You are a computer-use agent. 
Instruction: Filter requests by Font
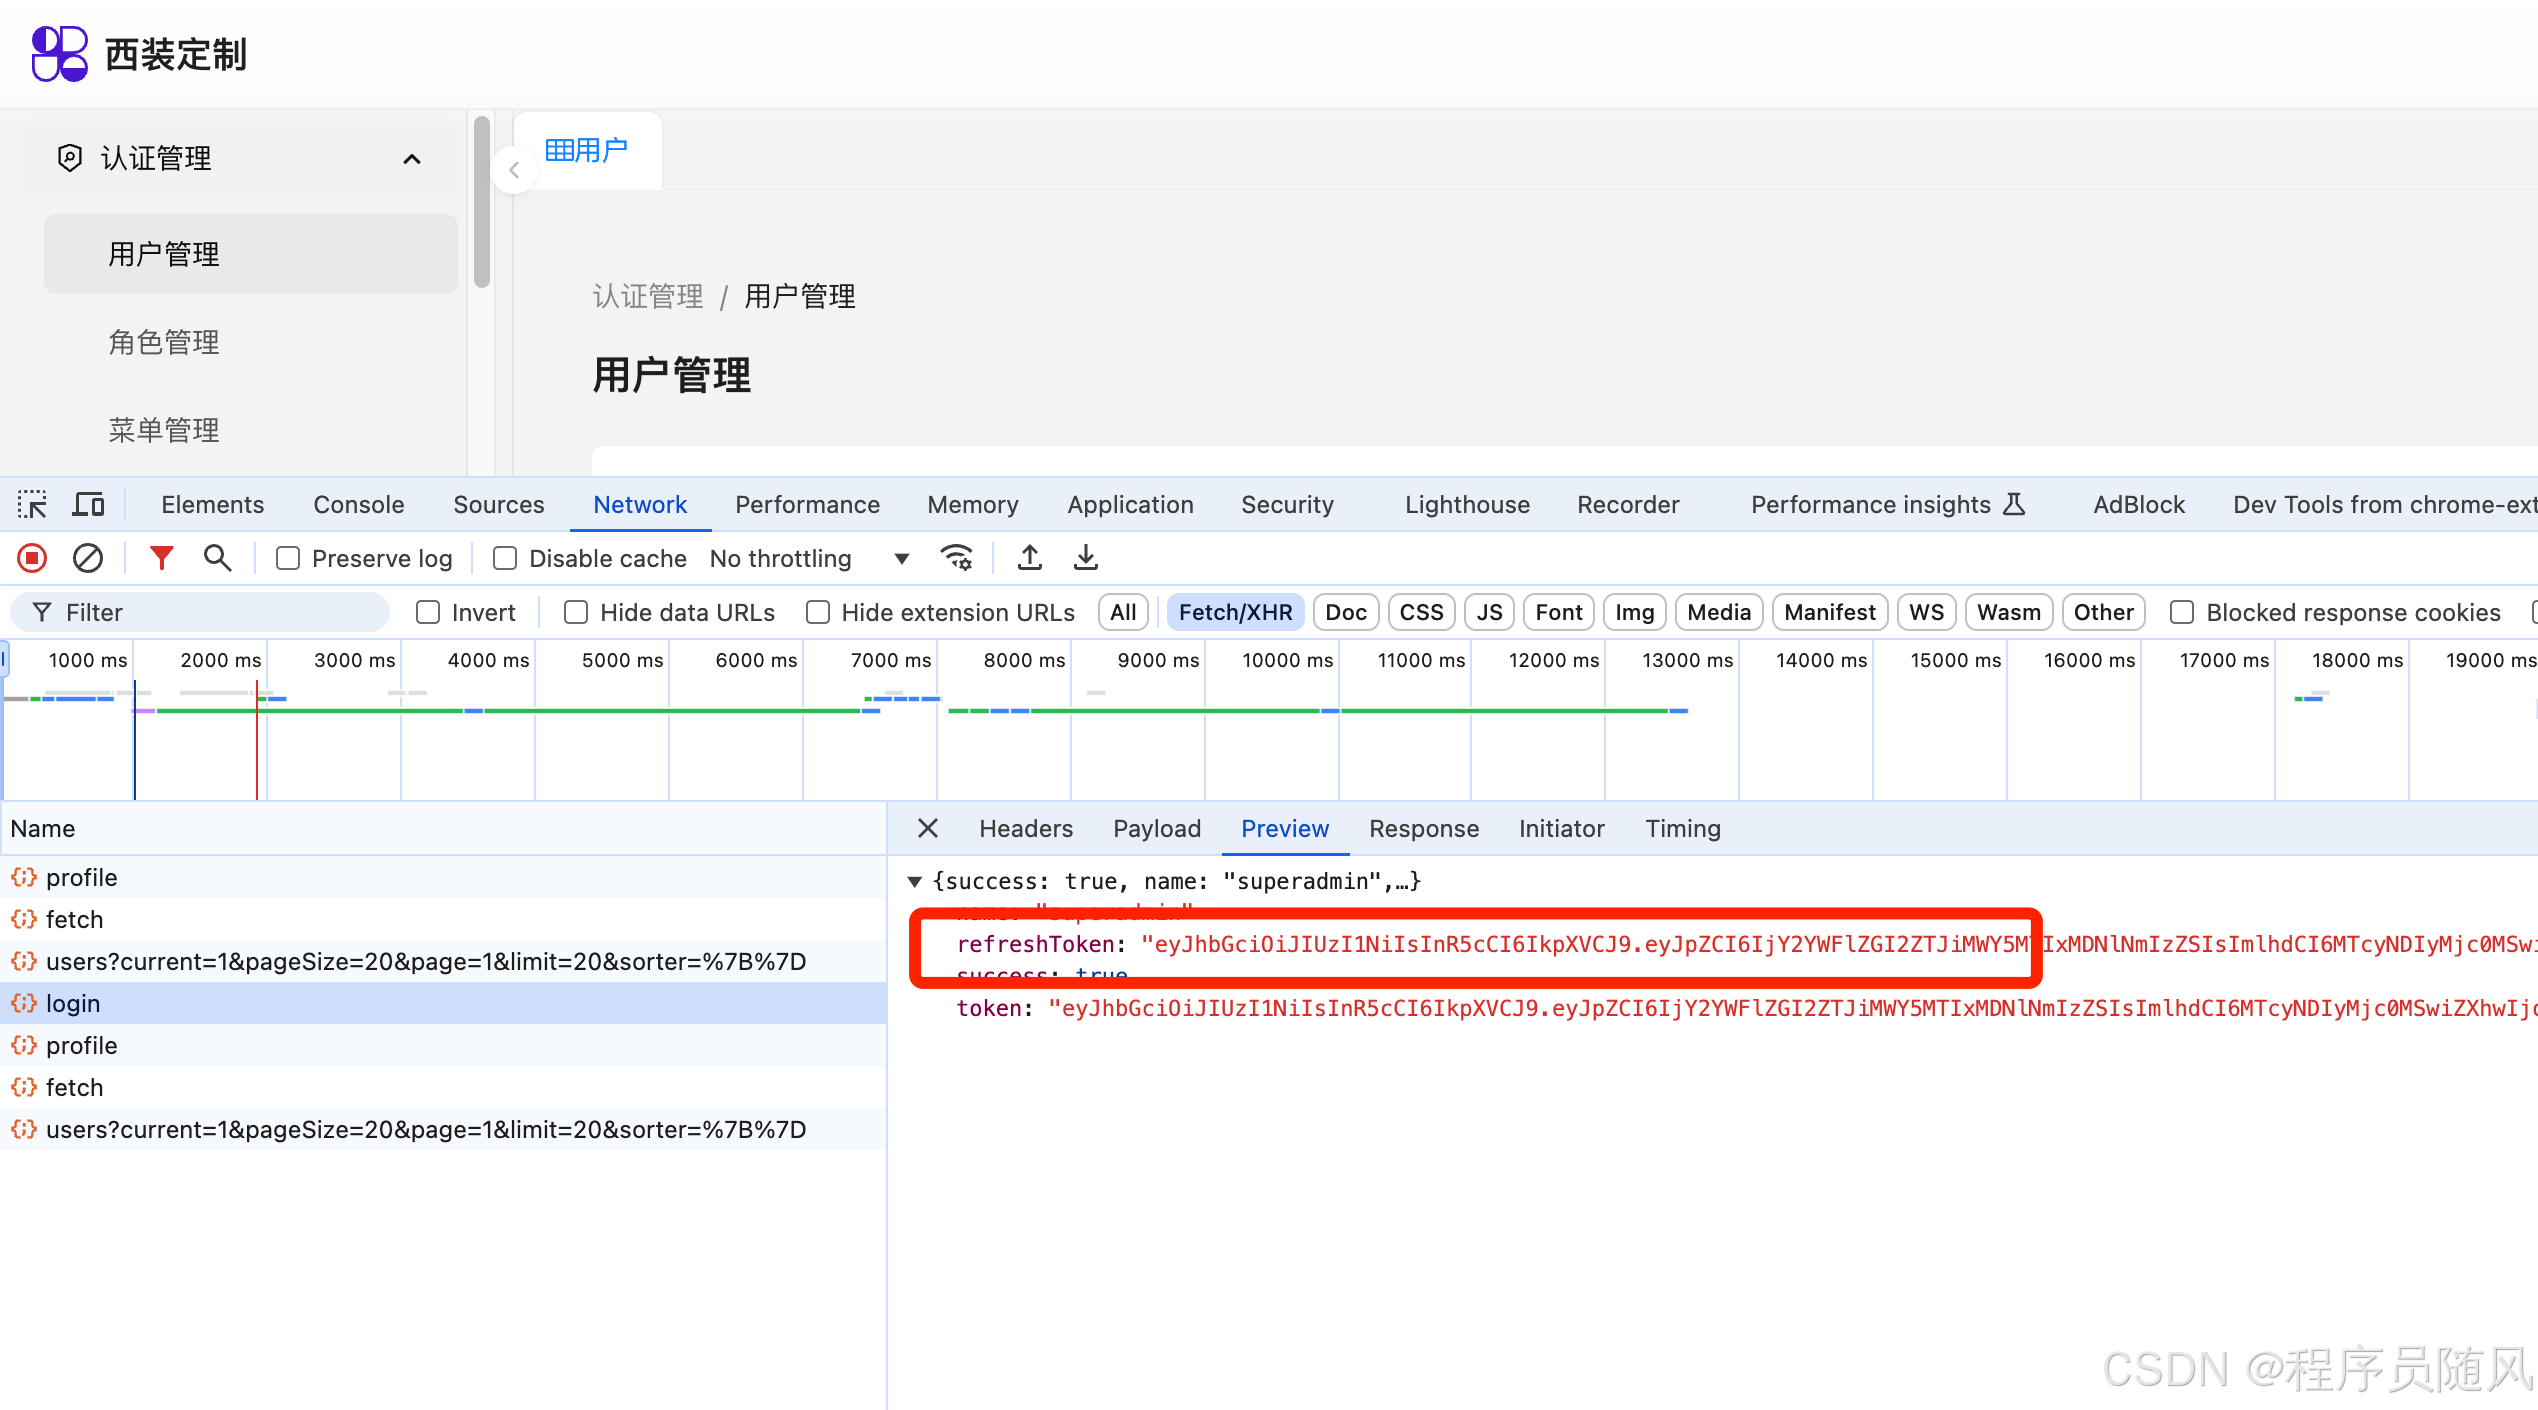click(1559, 612)
